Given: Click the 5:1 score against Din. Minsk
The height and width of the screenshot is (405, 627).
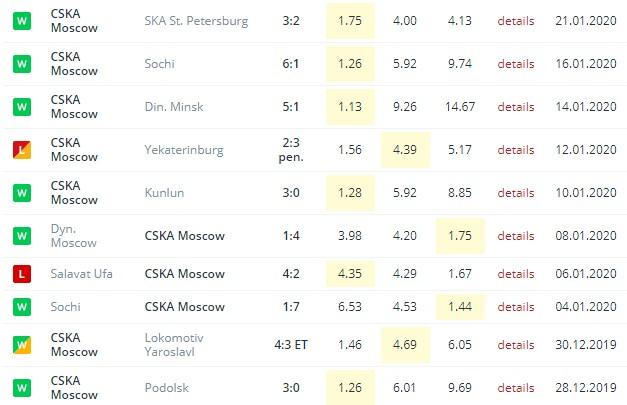Looking at the screenshot, I should (291, 107).
